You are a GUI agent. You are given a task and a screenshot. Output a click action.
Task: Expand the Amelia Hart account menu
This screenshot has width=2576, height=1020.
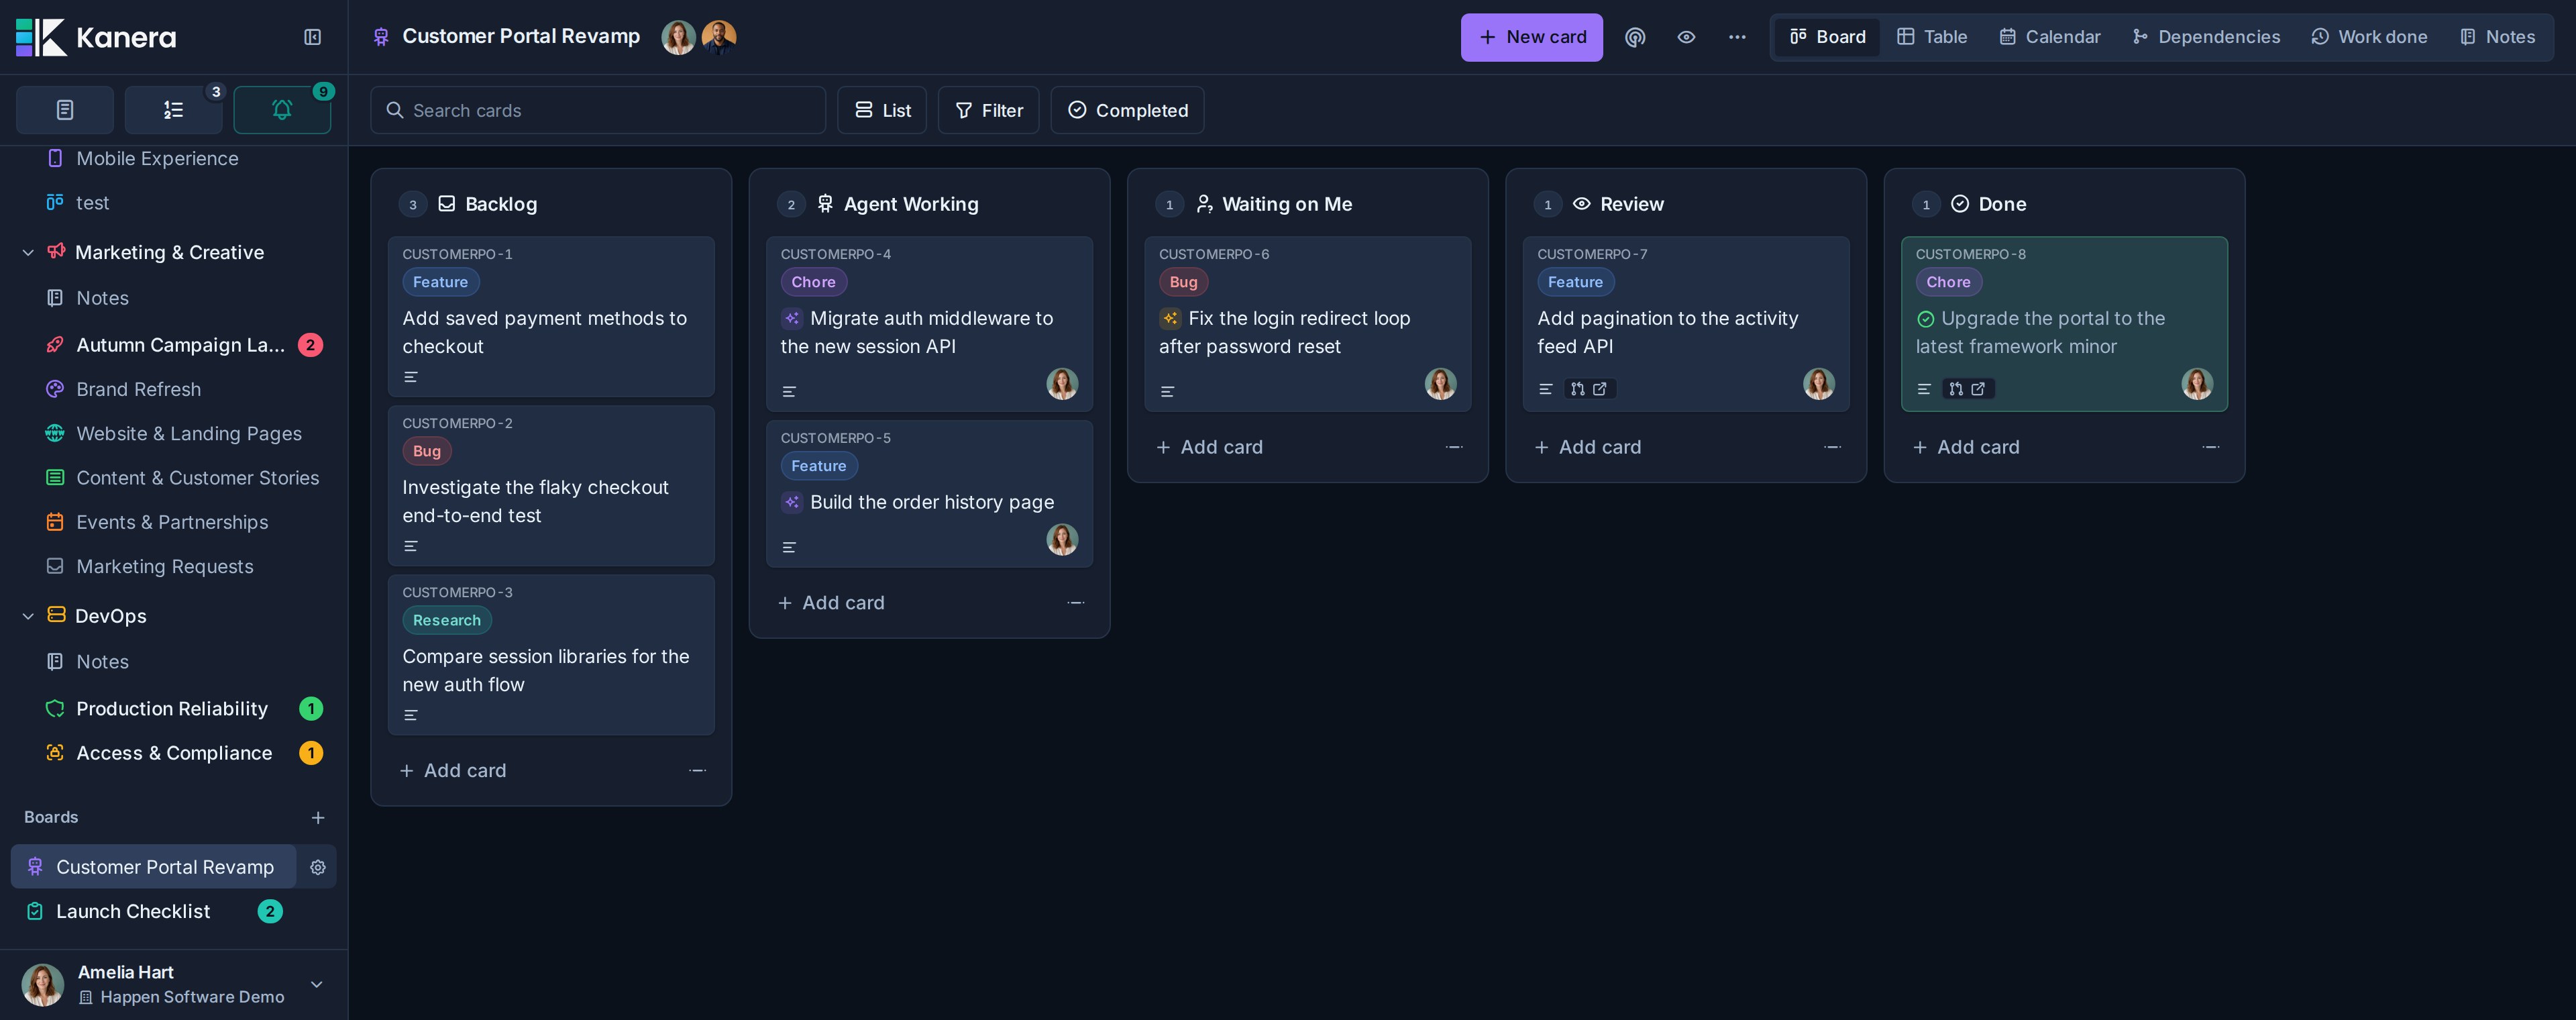[316, 984]
